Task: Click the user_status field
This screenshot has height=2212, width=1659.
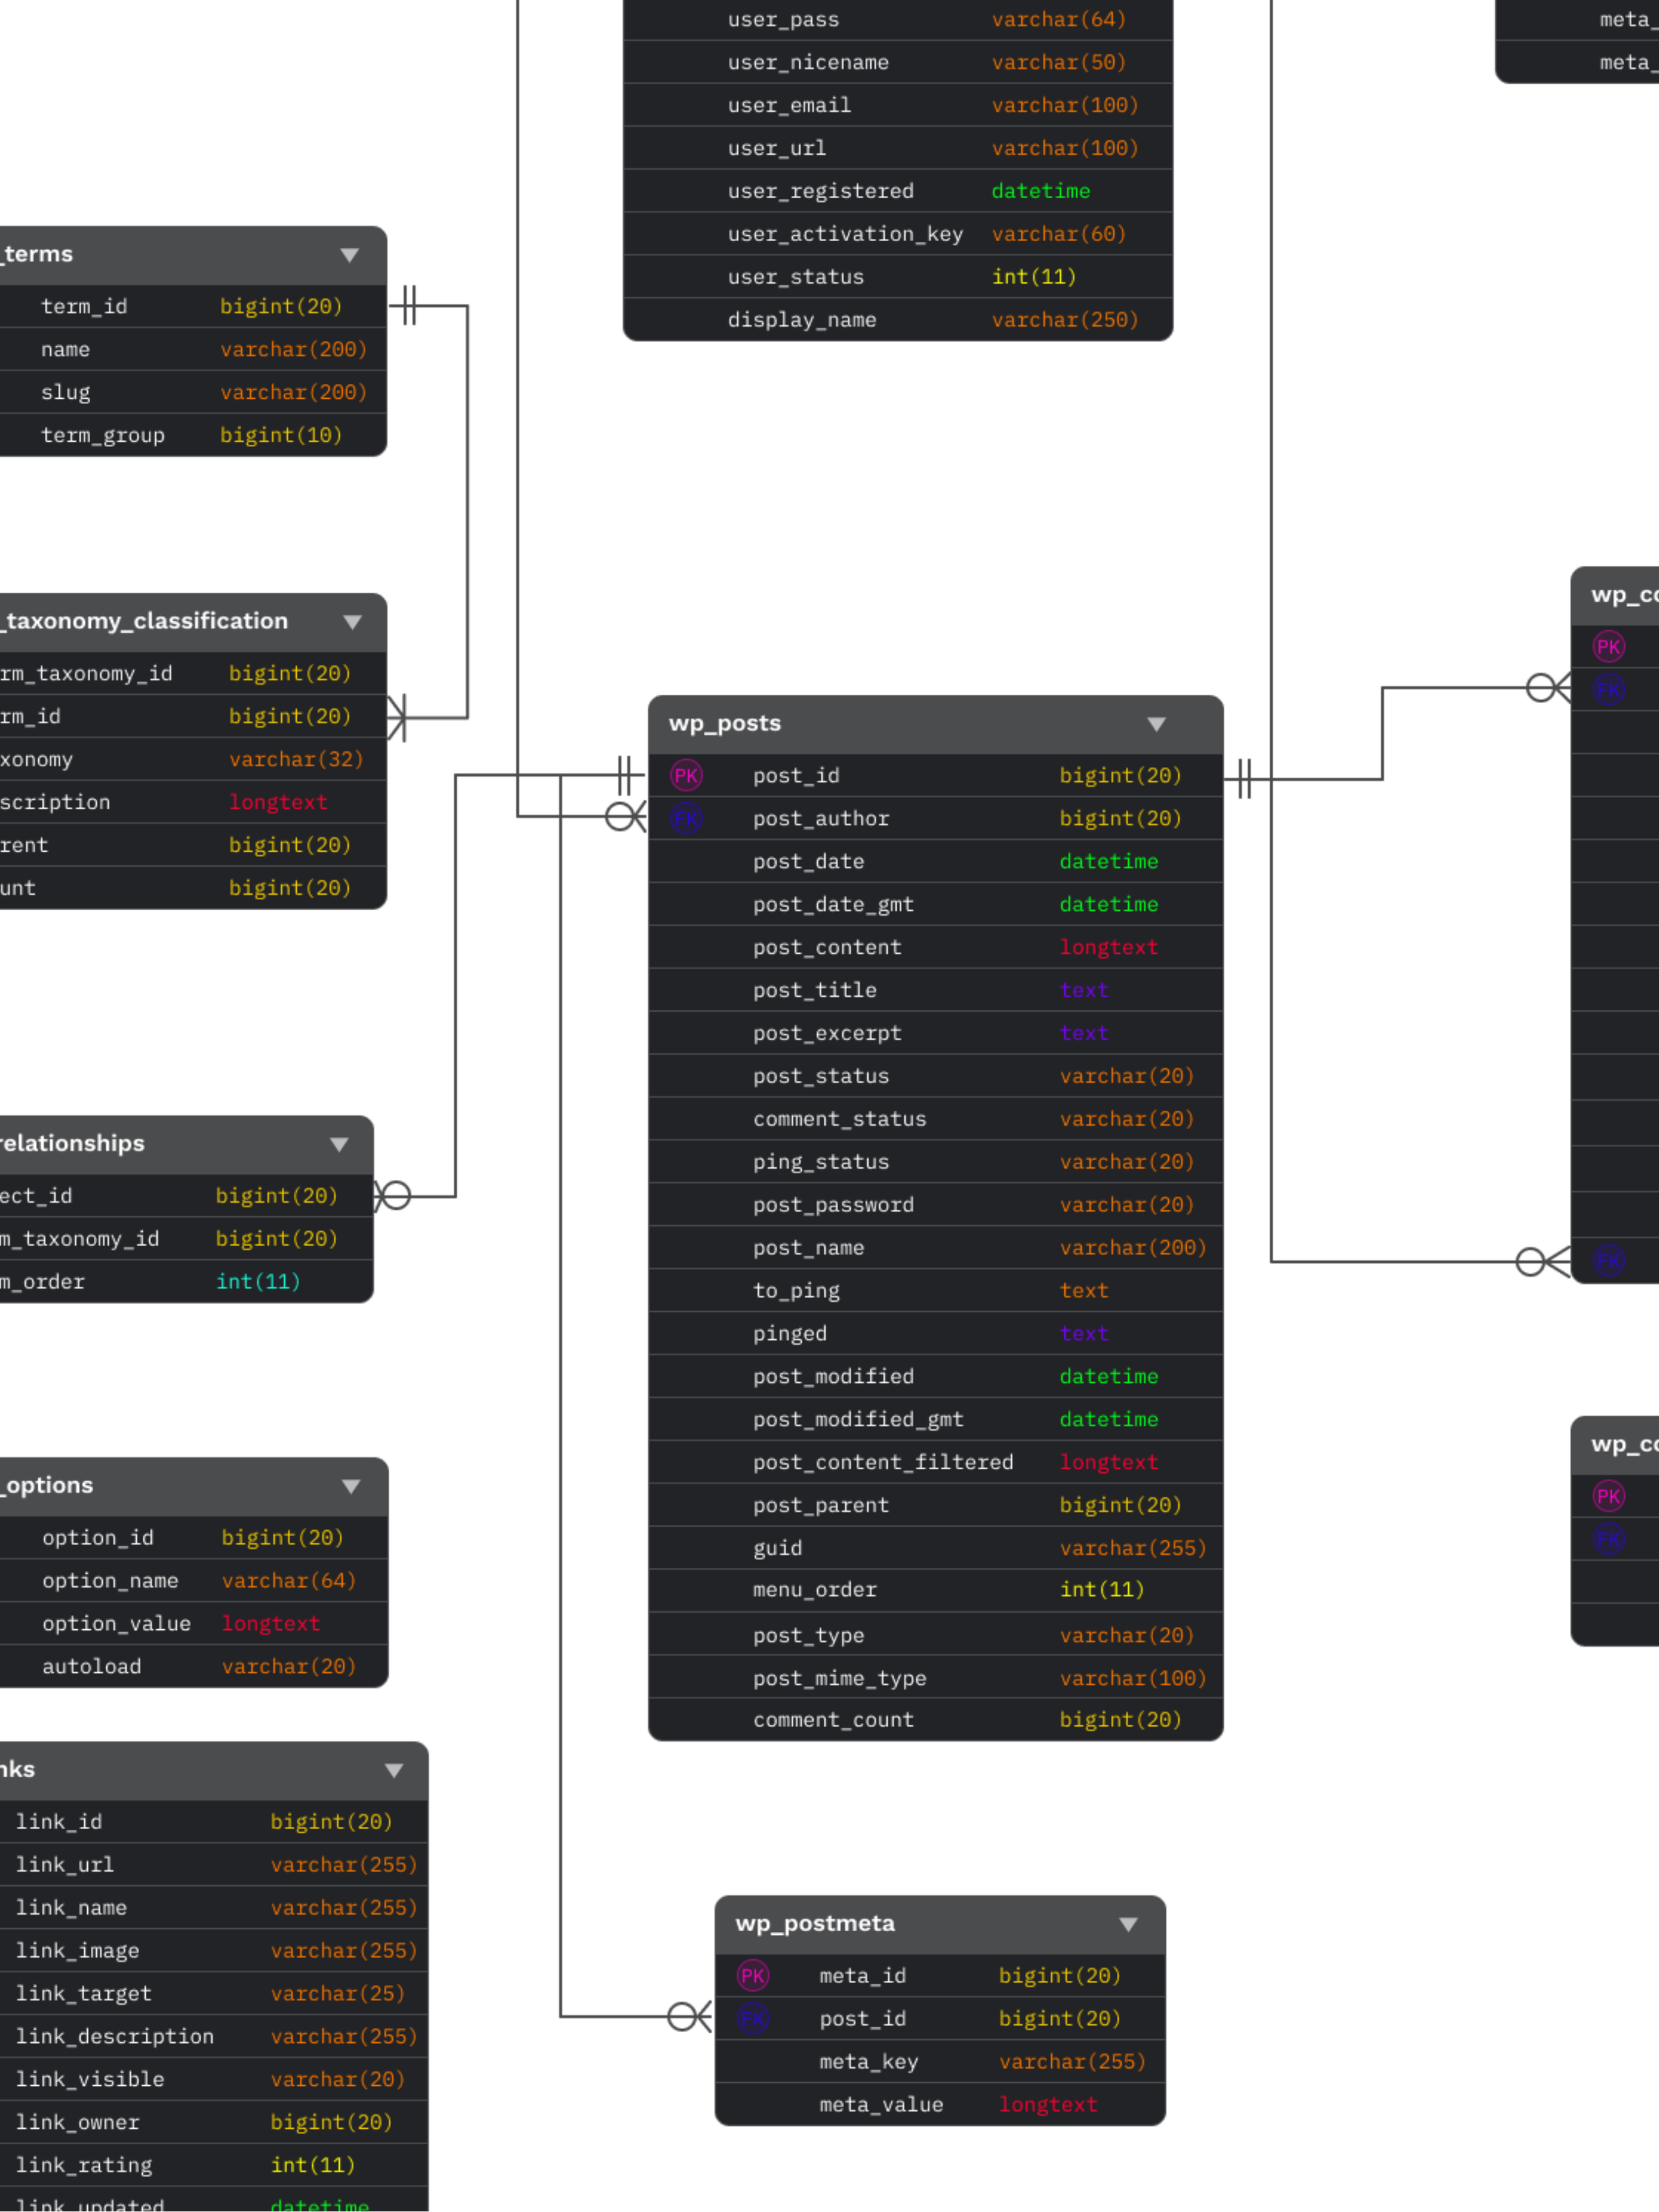Action: (x=897, y=277)
